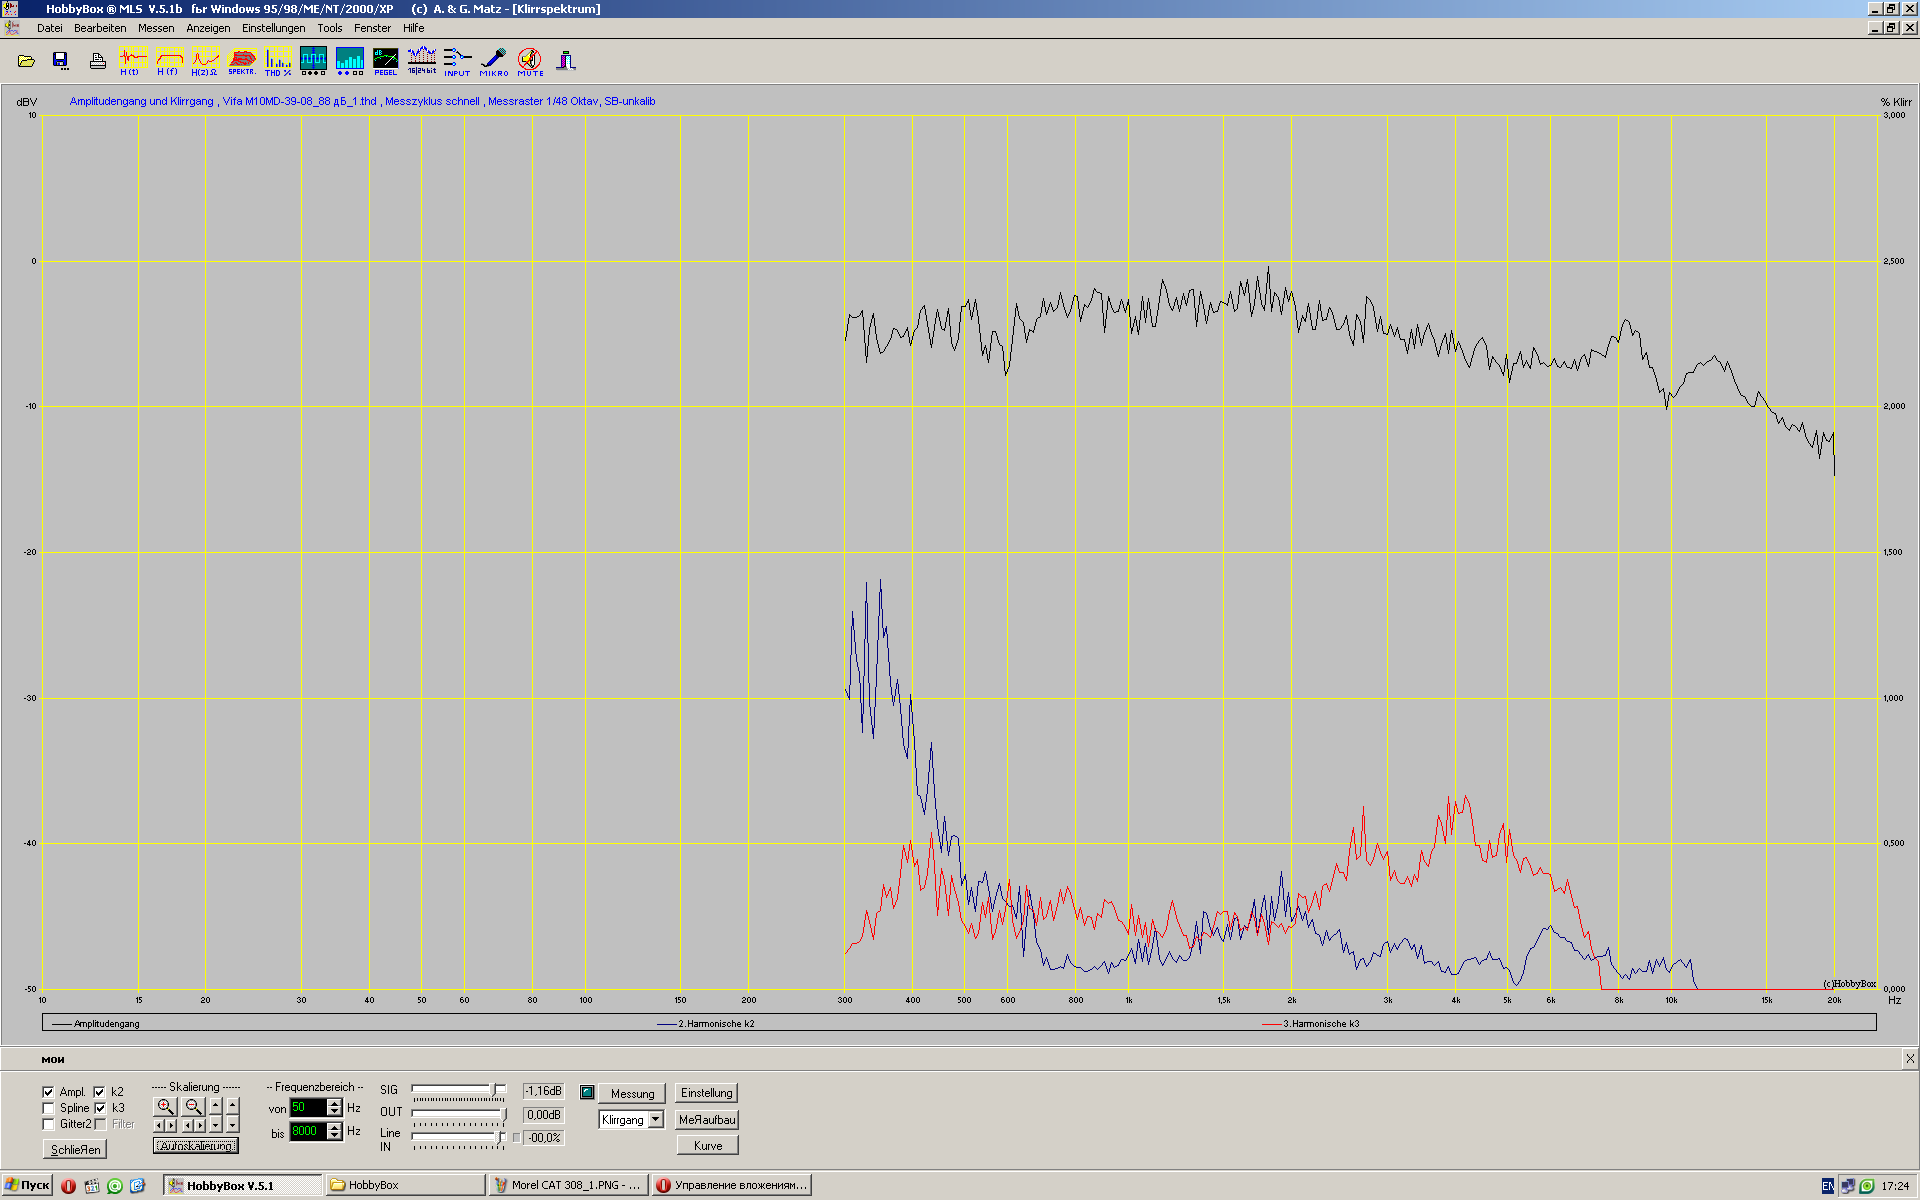Click the 0,00dB OUT value field
1920x1200 pixels.
point(543,1115)
